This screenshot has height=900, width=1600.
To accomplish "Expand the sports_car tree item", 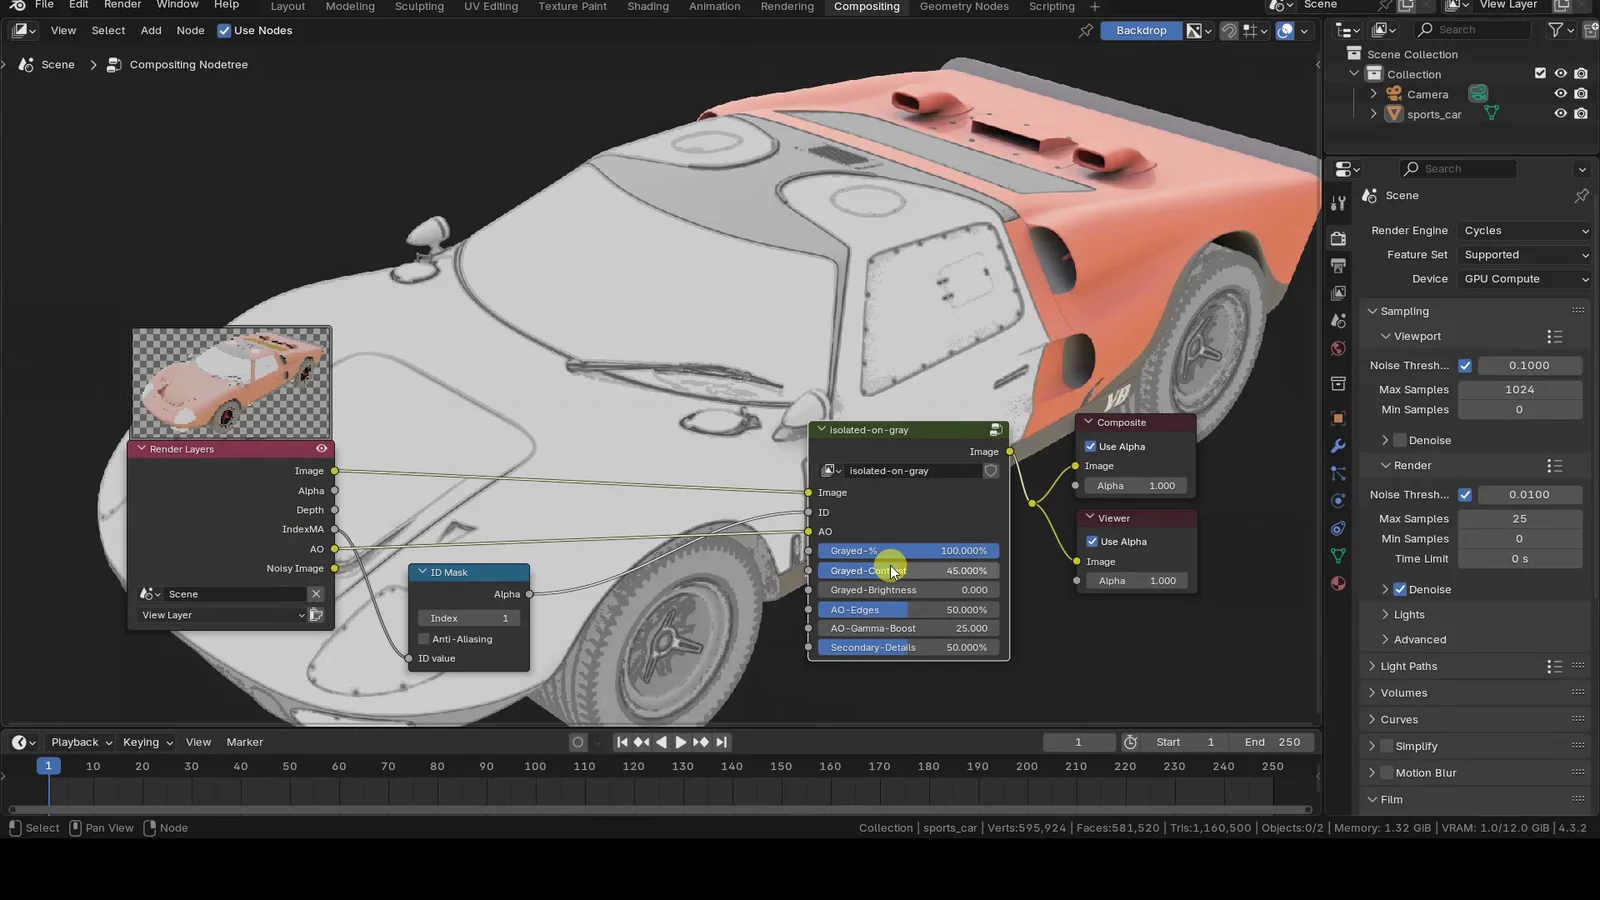I will tap(1373, 114).
